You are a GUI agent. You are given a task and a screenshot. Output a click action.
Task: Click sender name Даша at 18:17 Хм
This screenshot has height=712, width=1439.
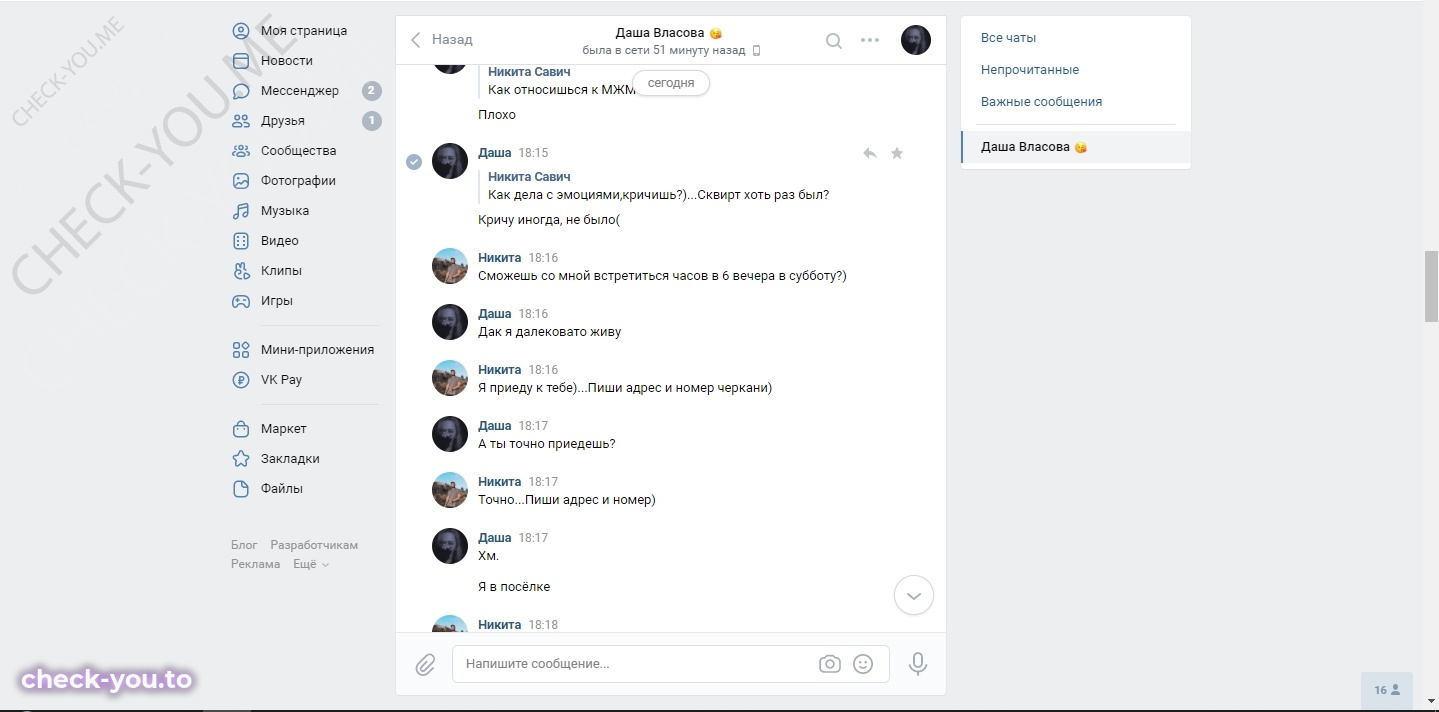coord(494,538)
